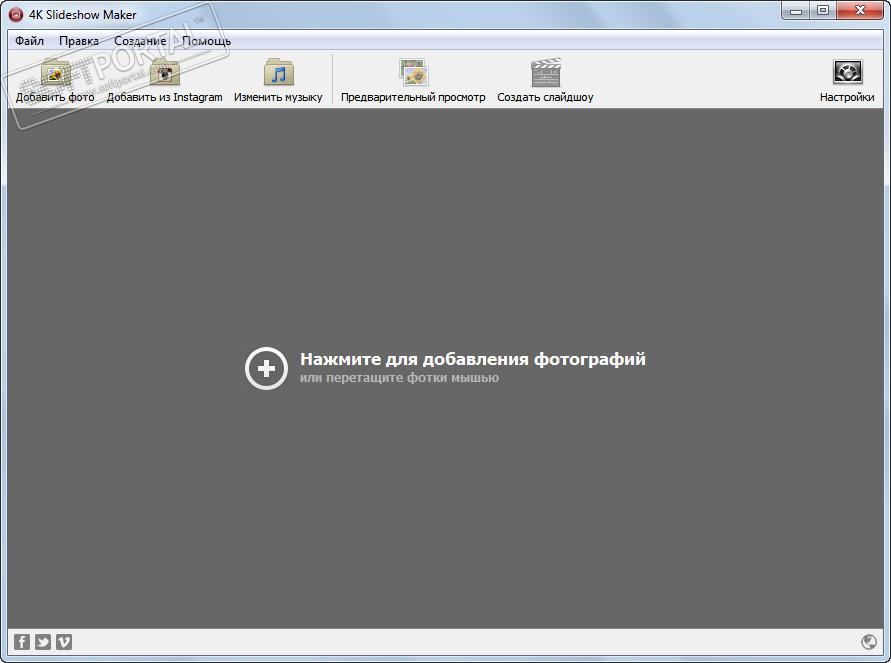
Task: Click the Добавить фото toolbar icon
Action: [x=55, y=73]
